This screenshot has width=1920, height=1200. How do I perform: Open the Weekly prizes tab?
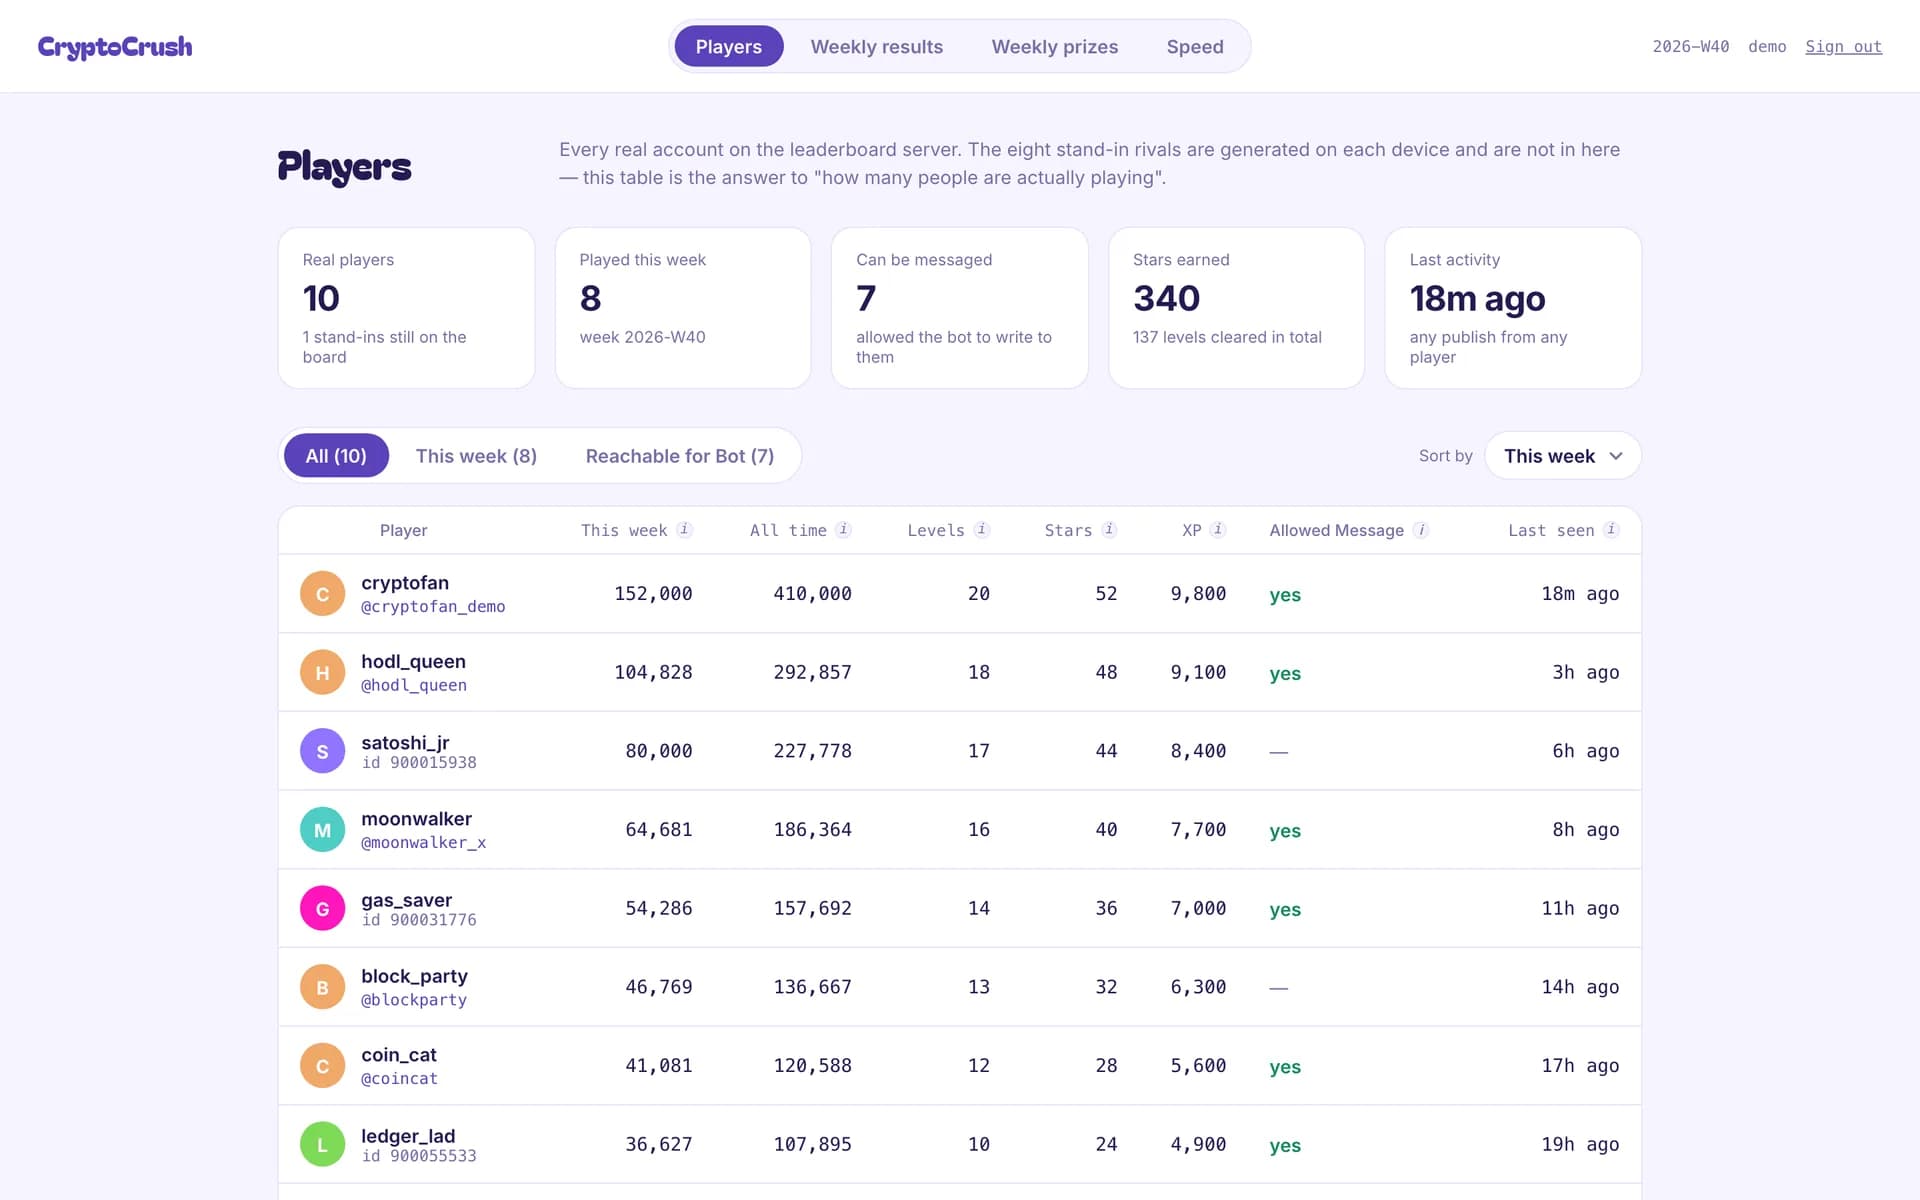click(1055, 46)
